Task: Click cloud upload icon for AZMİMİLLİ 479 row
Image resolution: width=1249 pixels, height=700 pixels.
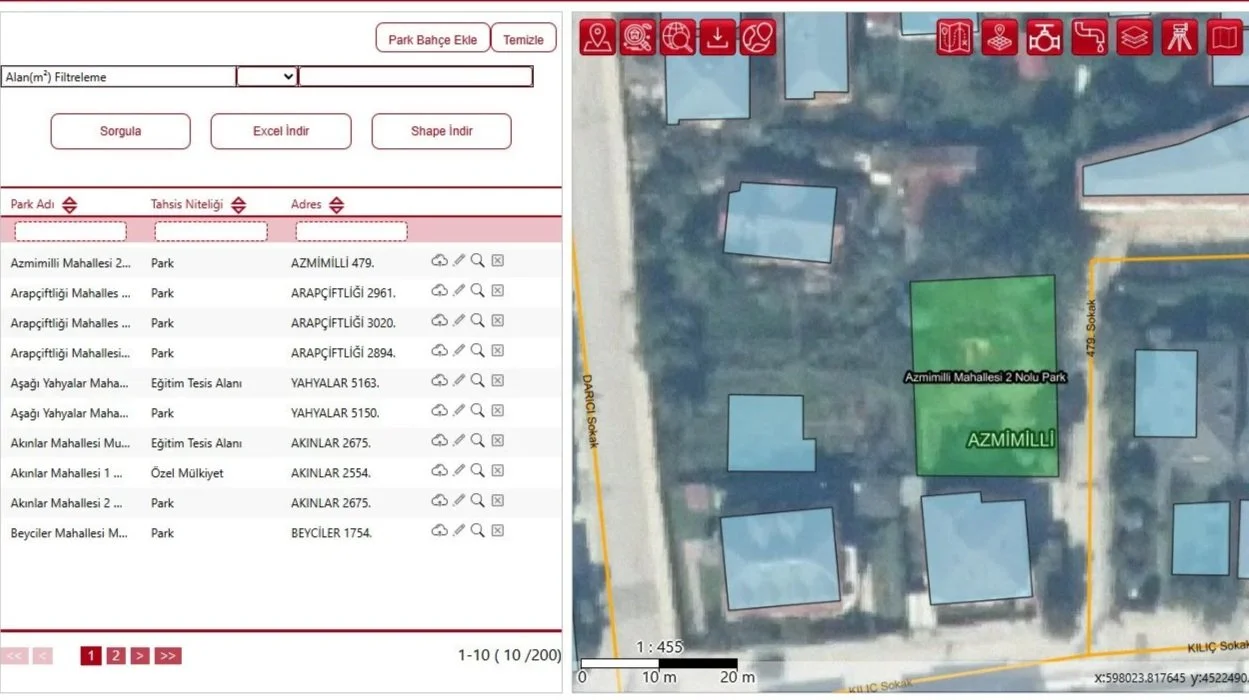Action: [x=439, y=261]
